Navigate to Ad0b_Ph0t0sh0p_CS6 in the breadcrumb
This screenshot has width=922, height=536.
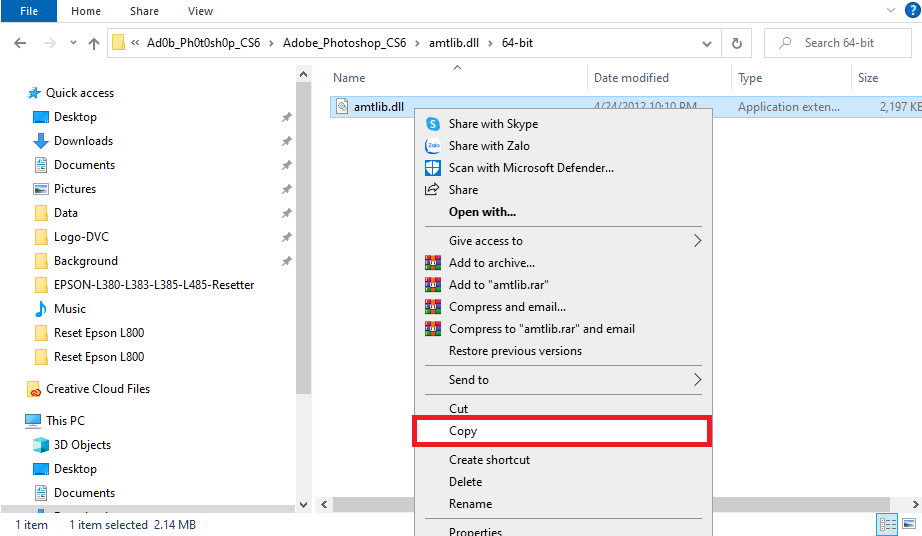[203, 43]
